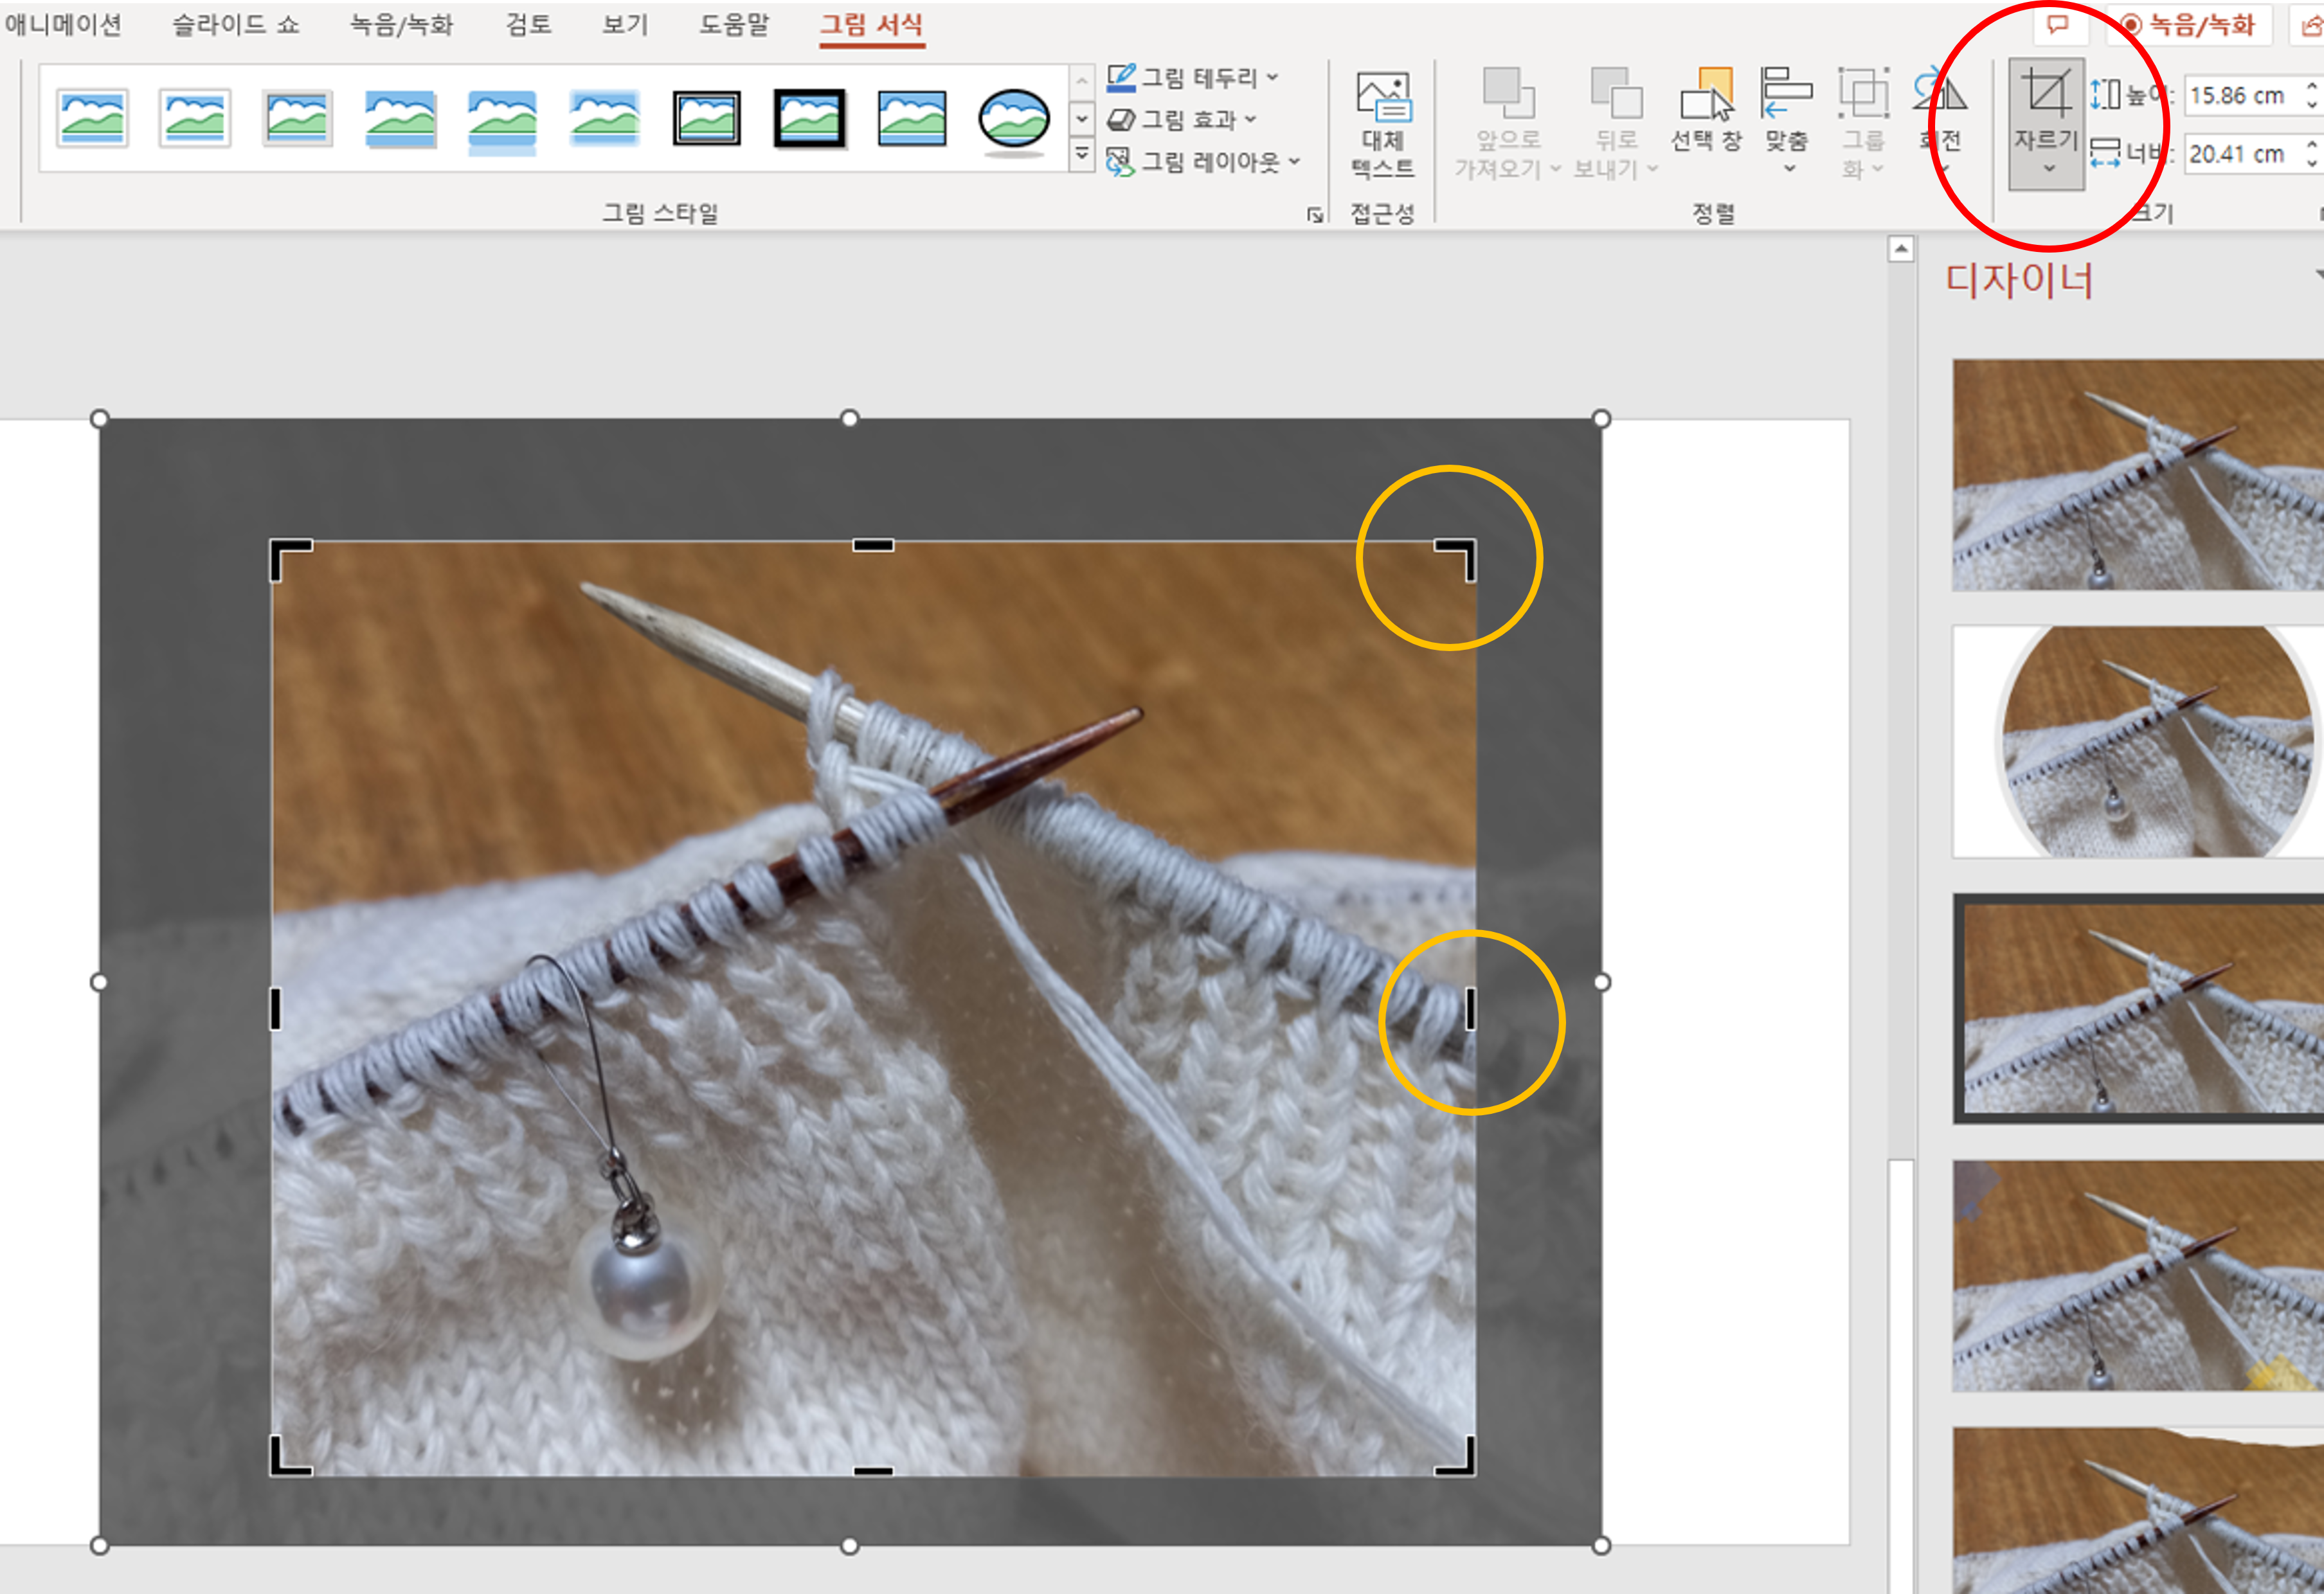Open the Slide Show (슬라이드 쇼) tab
2324x1594 pixels.
pyautogui.click(x=236, y=25)
